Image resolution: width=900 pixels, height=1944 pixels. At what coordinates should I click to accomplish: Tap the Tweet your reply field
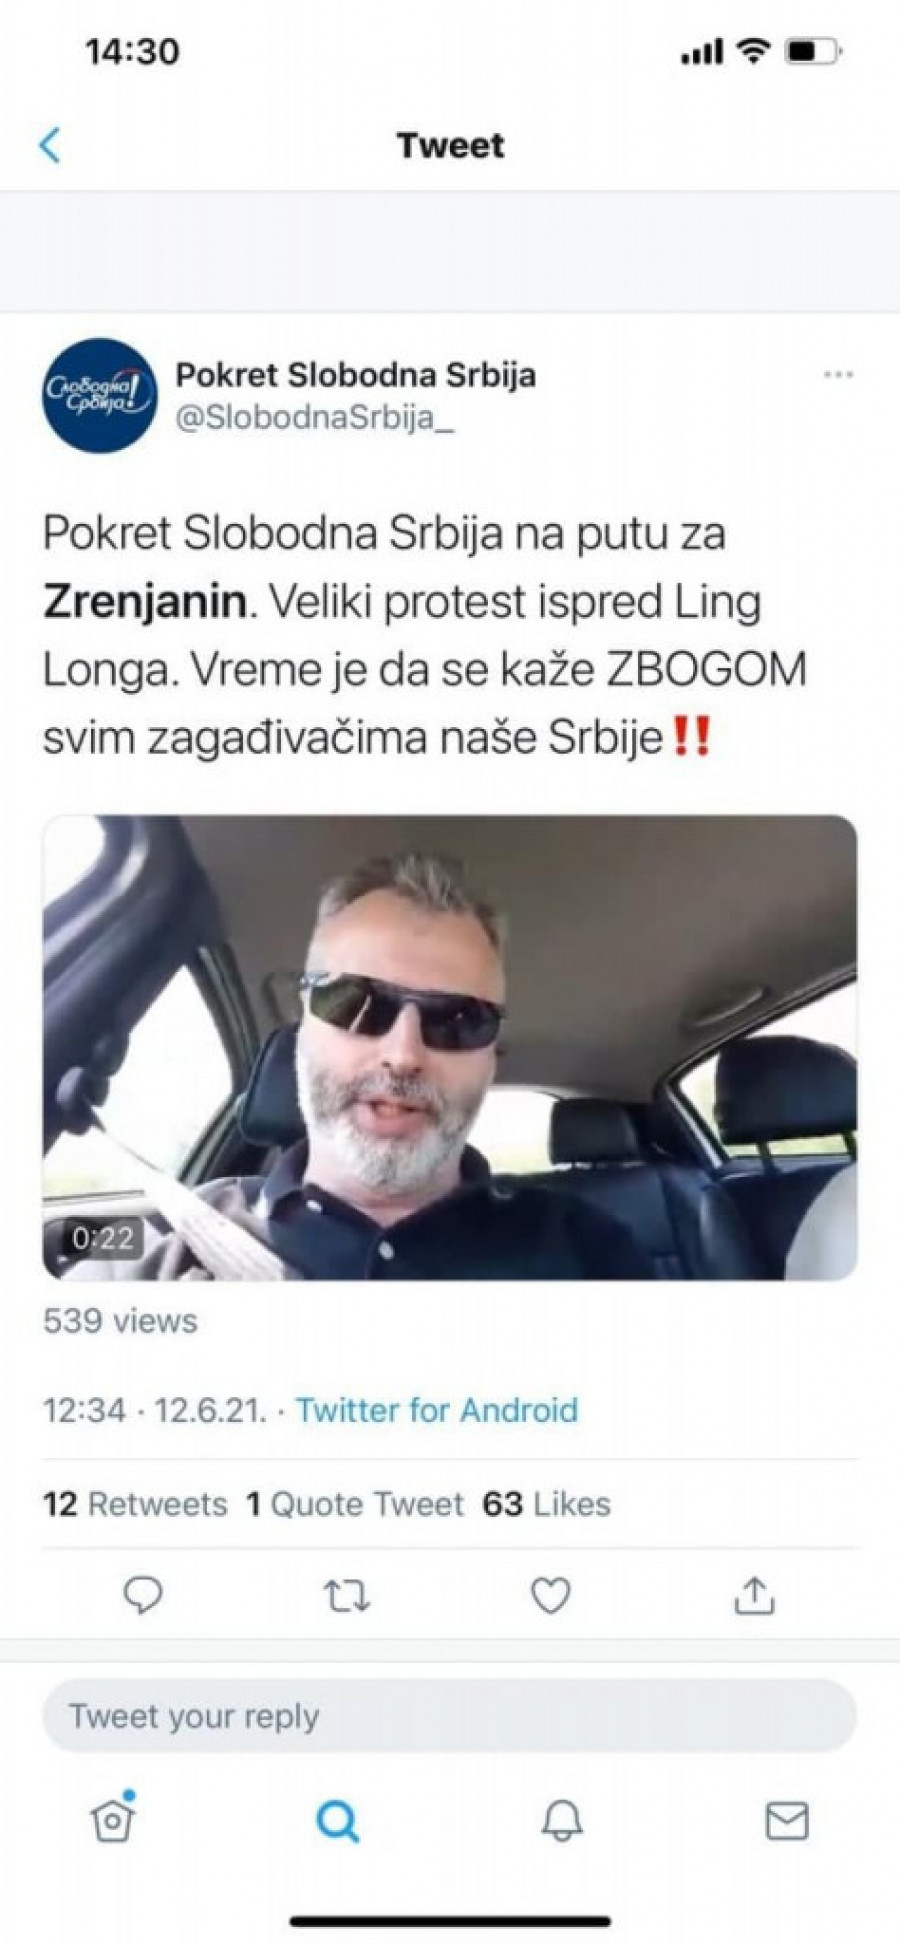click(450, 1716)
